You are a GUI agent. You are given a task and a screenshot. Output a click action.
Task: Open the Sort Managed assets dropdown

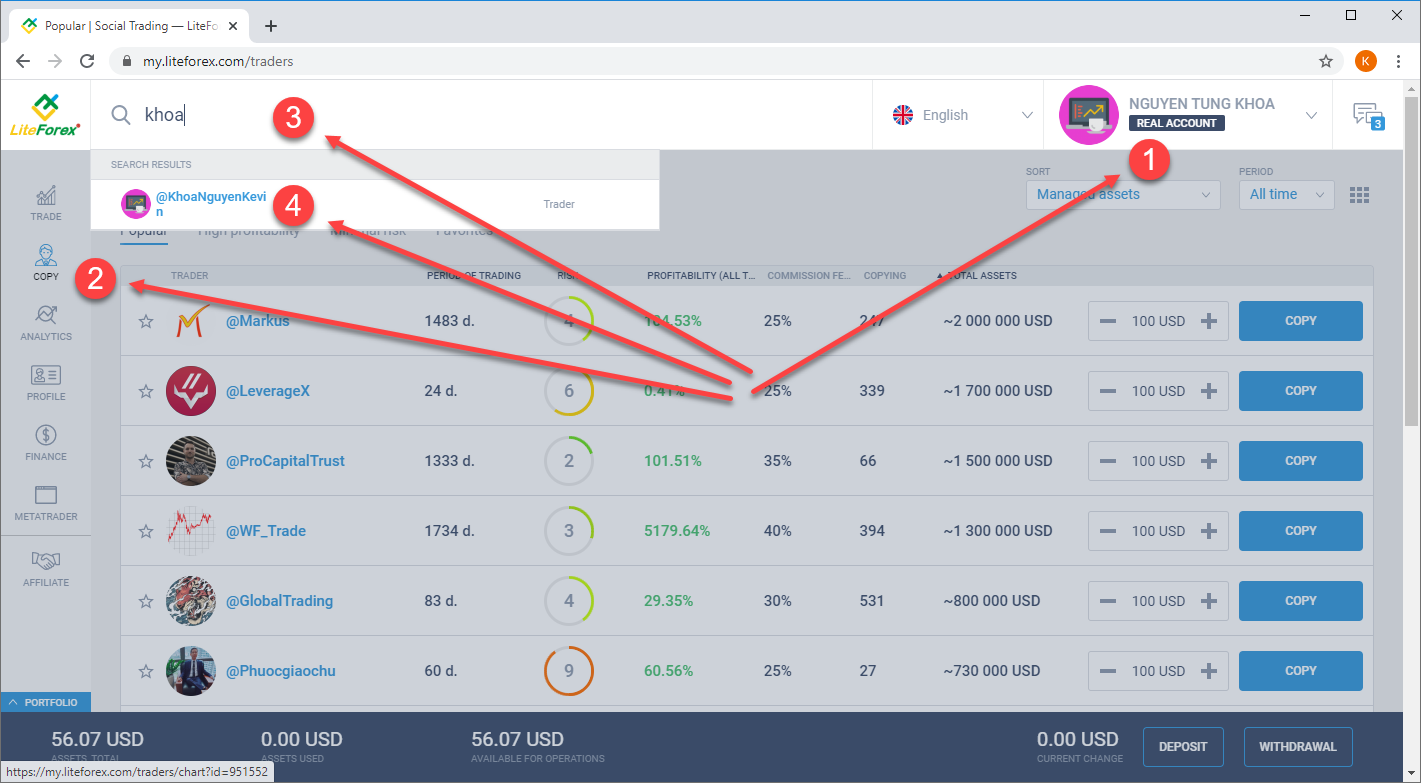coord(1122,195)
